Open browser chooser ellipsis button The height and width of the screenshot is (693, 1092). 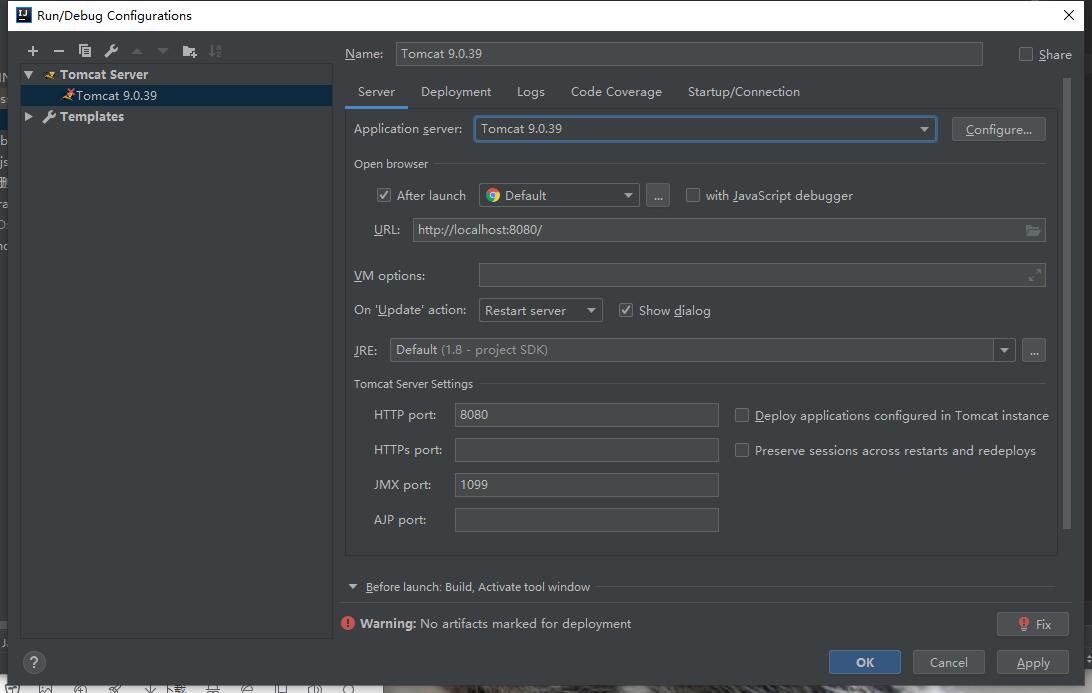pos(658,196)
